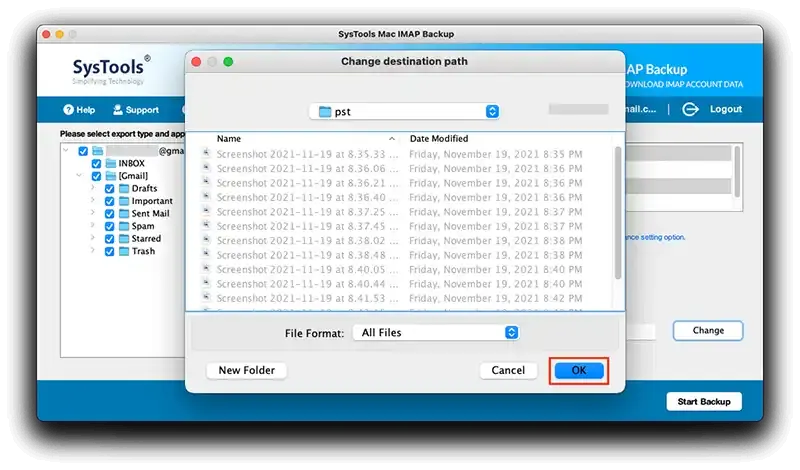Select the INBOX folder icon
800x470 pixels.
point(111,163)
